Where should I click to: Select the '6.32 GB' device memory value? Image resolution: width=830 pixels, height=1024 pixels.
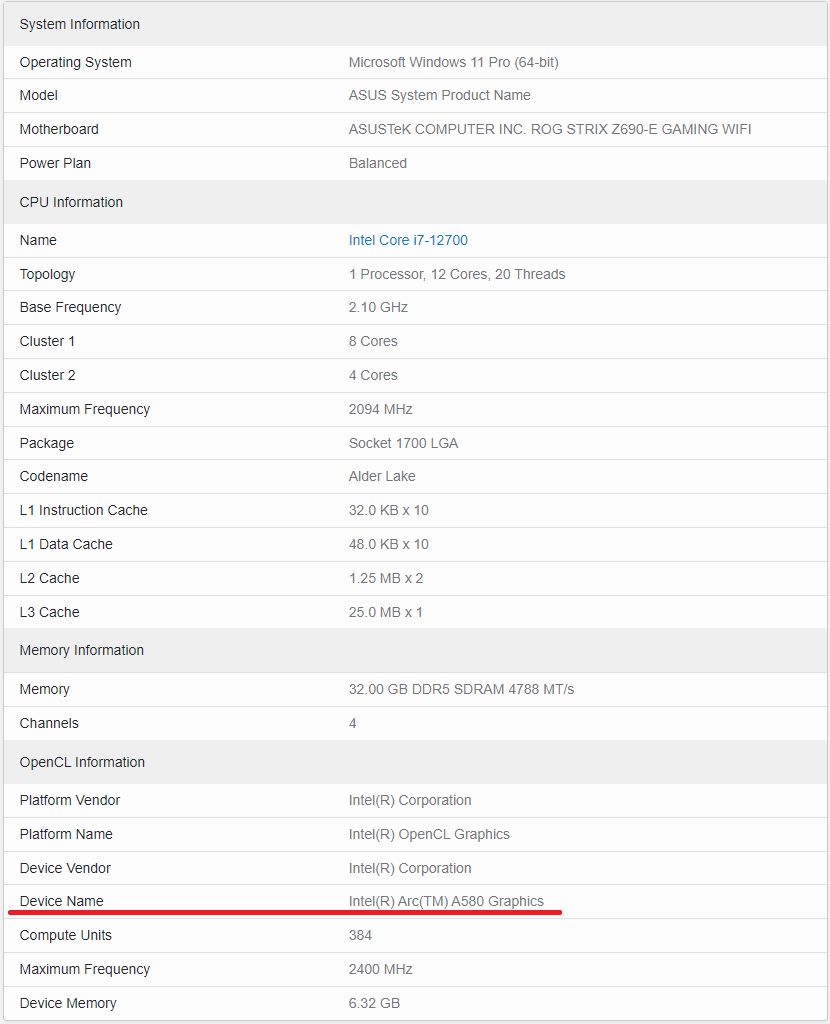(374, 1003)
